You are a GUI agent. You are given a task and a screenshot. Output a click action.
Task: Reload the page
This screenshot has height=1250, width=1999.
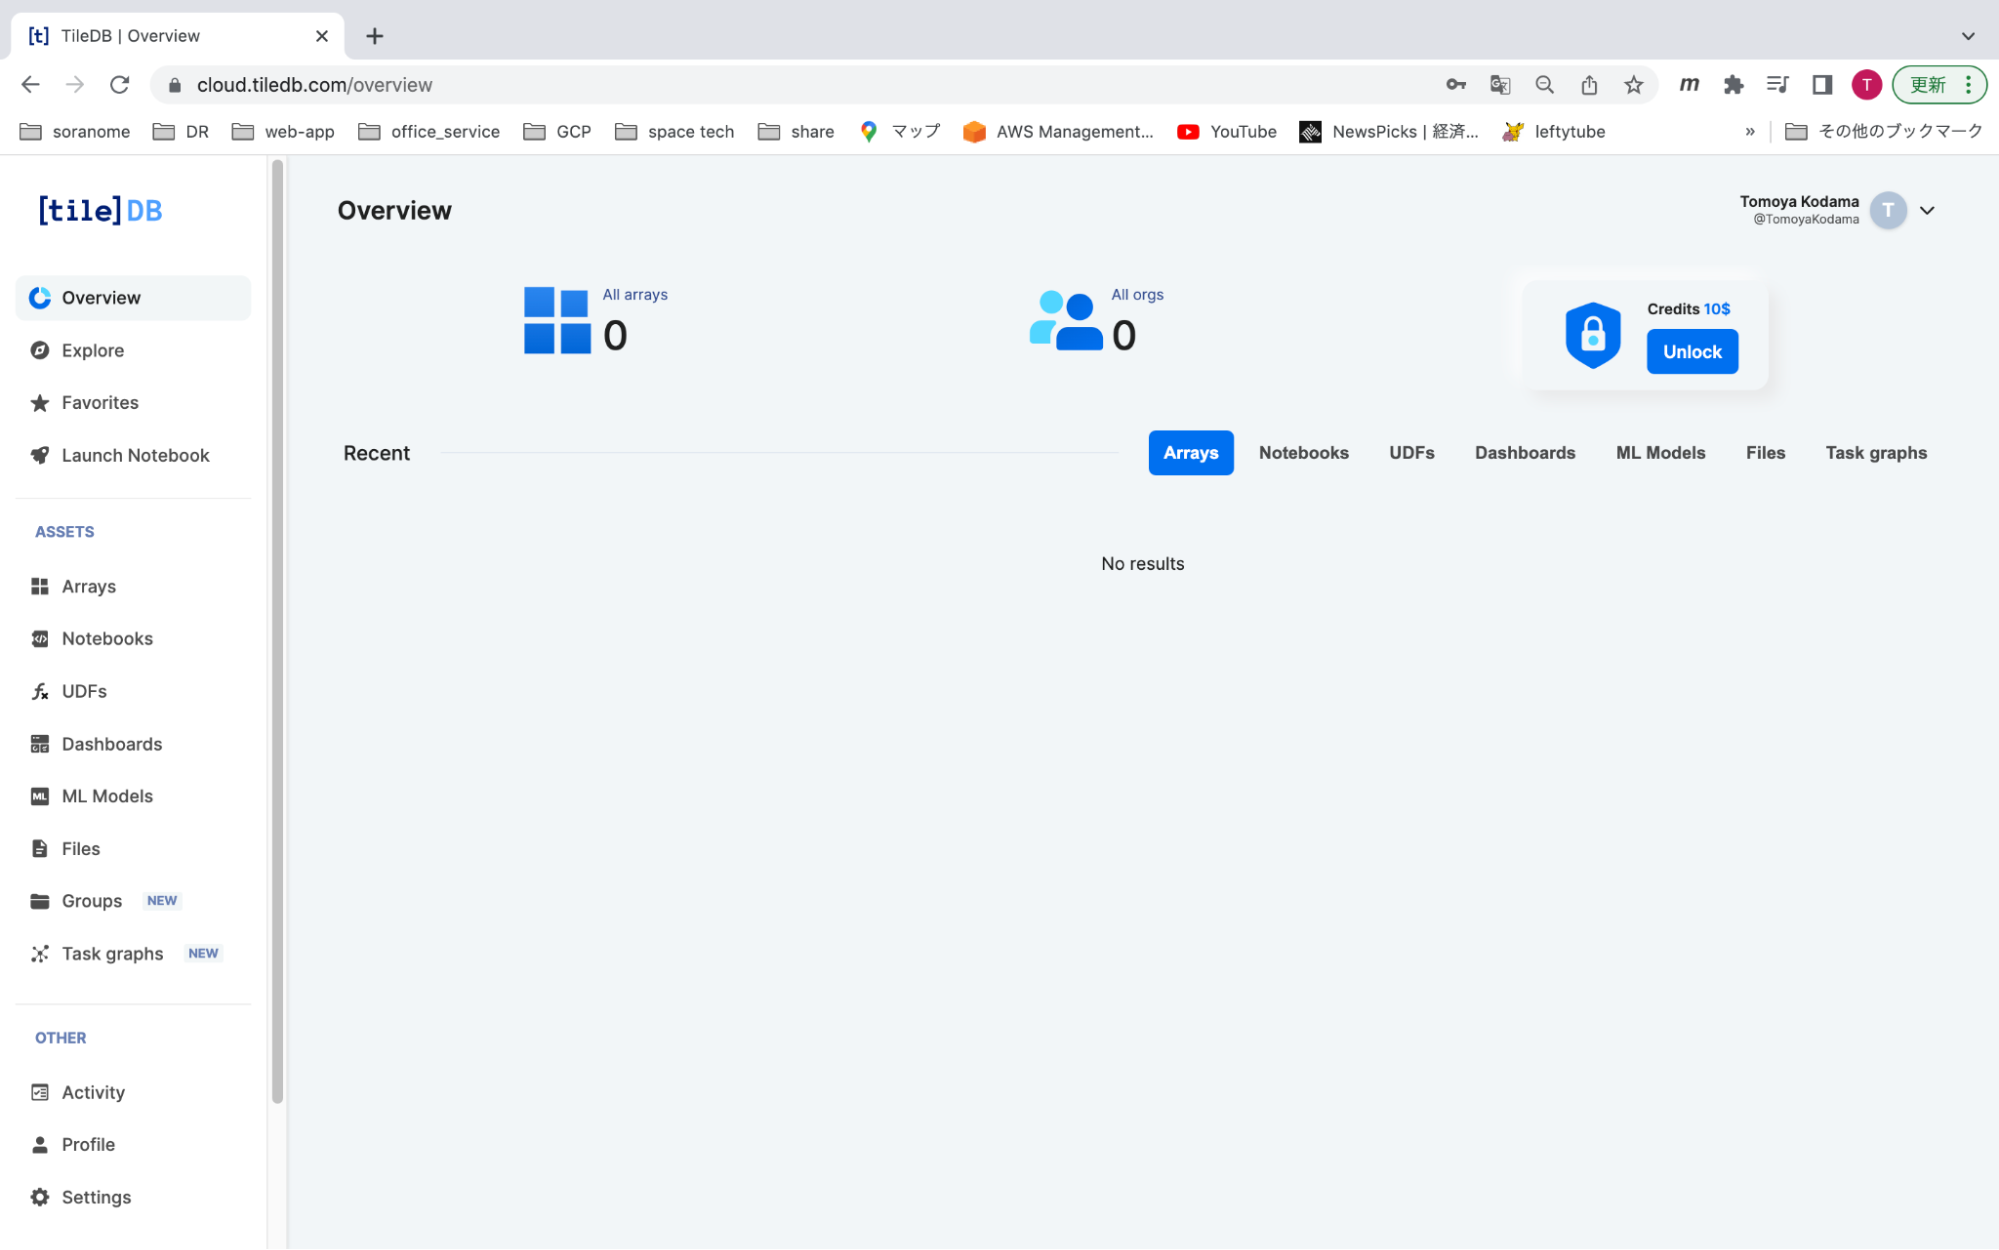[x=120, y=85]
